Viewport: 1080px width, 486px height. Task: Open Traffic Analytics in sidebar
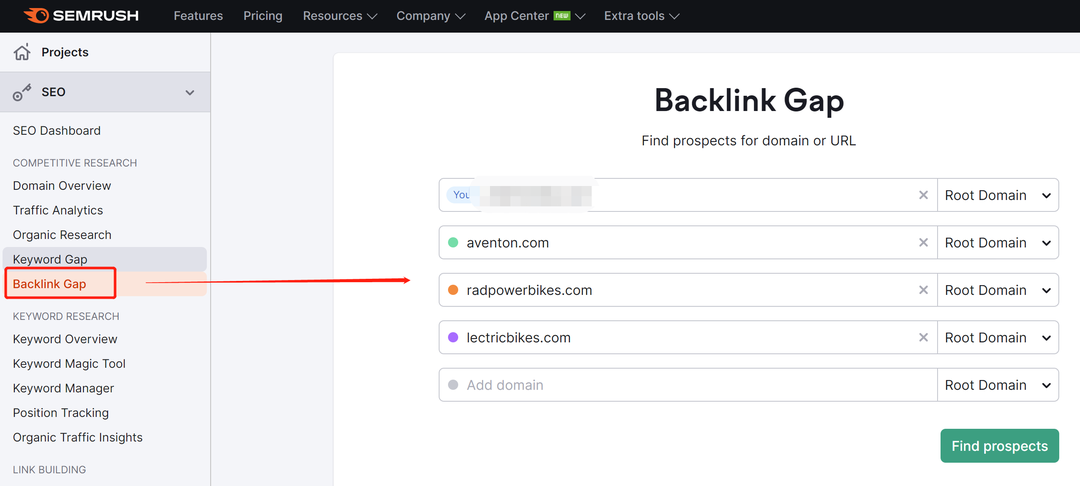coord(58,211)
